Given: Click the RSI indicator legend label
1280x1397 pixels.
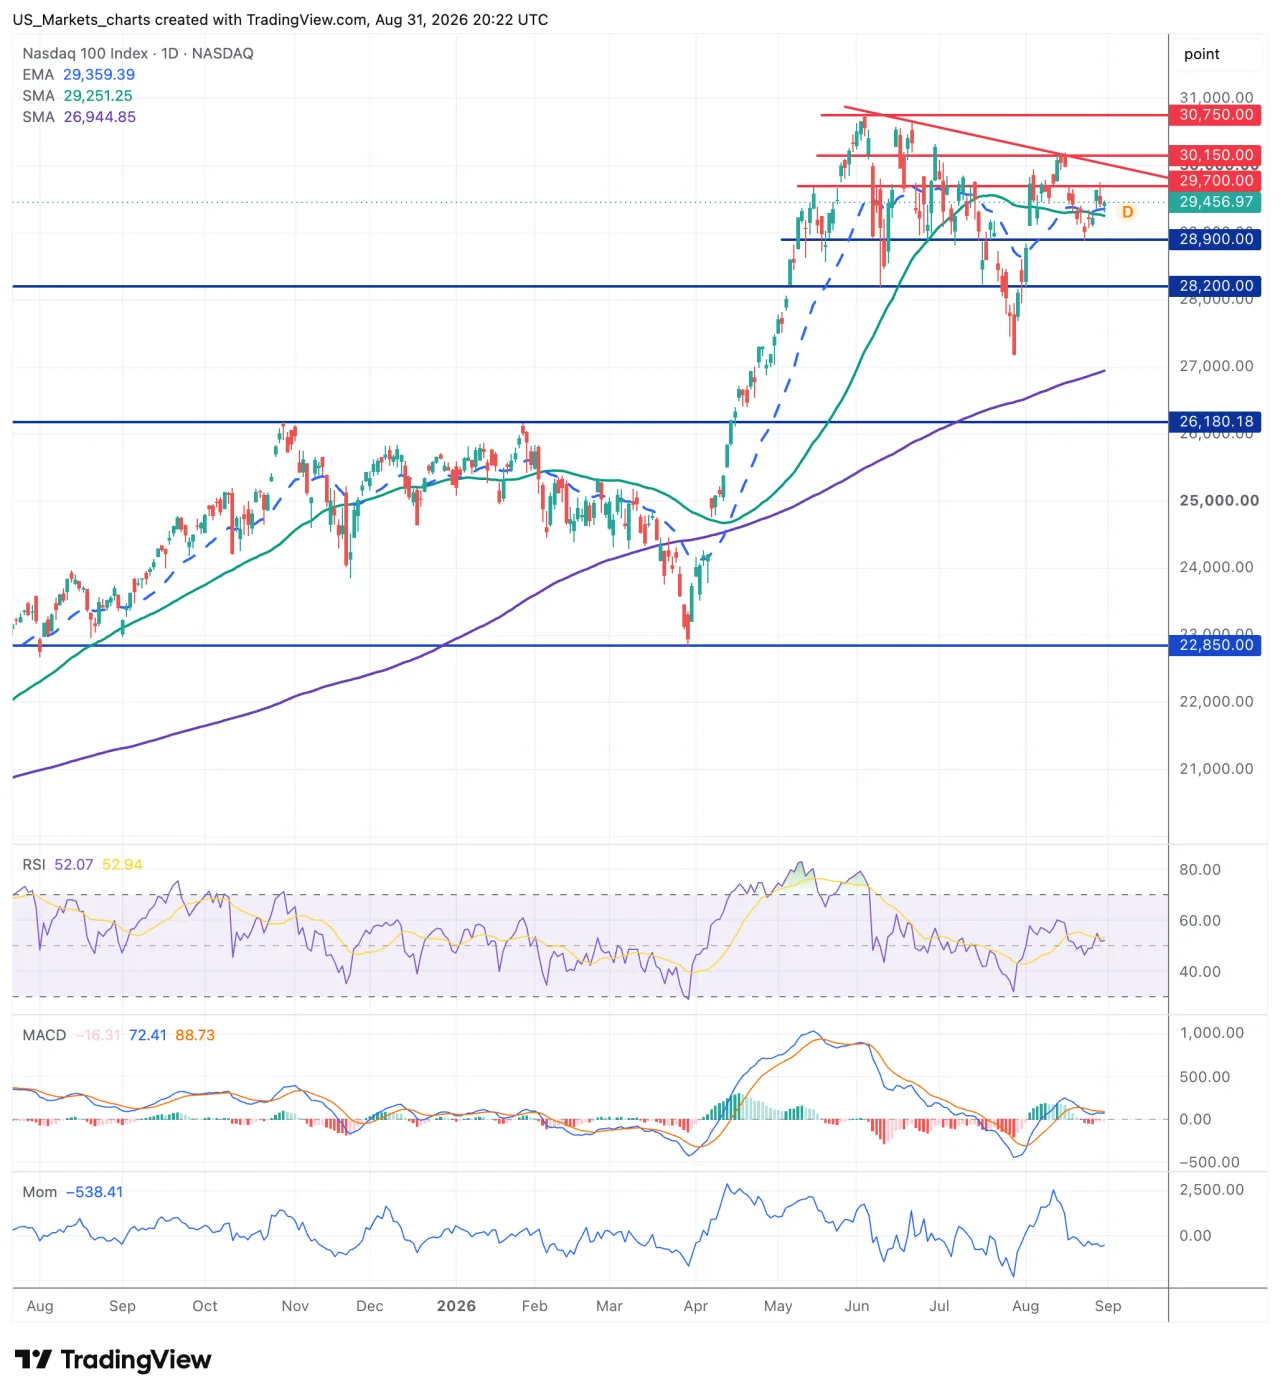Looking at the screenshot, I should (x=34, y=864).
